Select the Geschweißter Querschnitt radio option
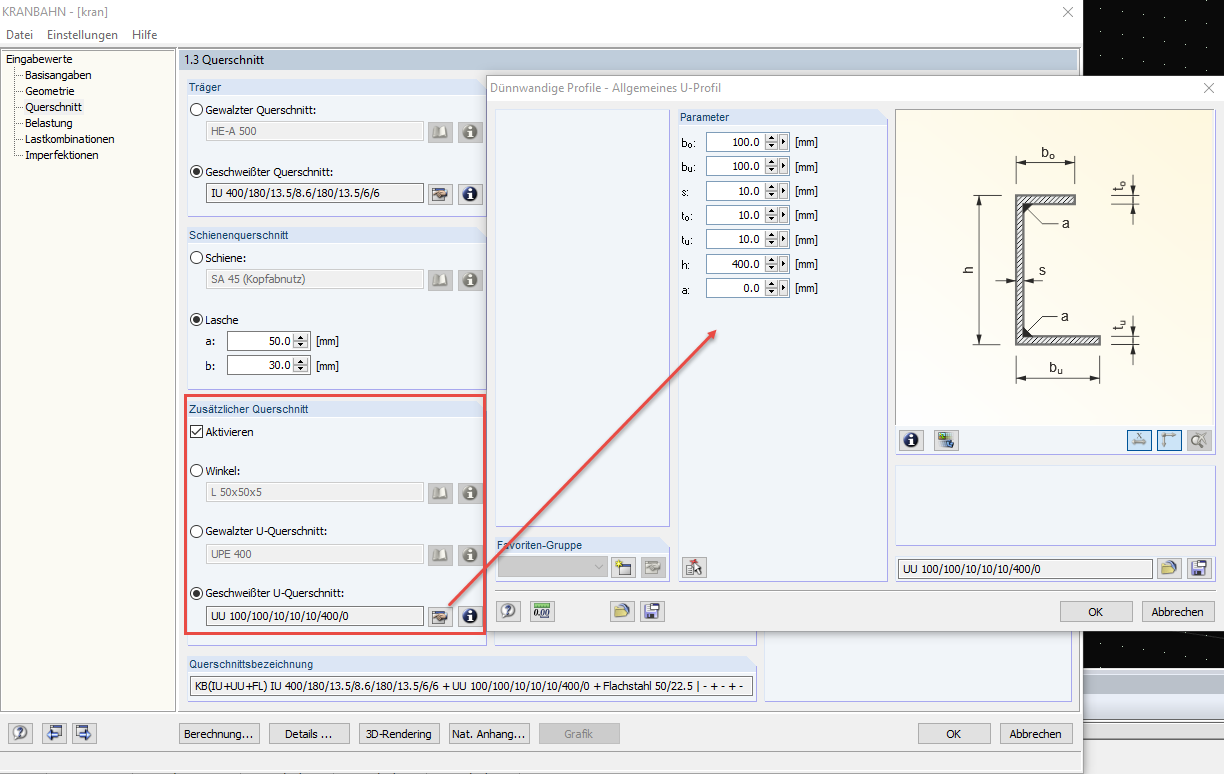This screenshot has width=1224, height=774. [x=197, y=171]
